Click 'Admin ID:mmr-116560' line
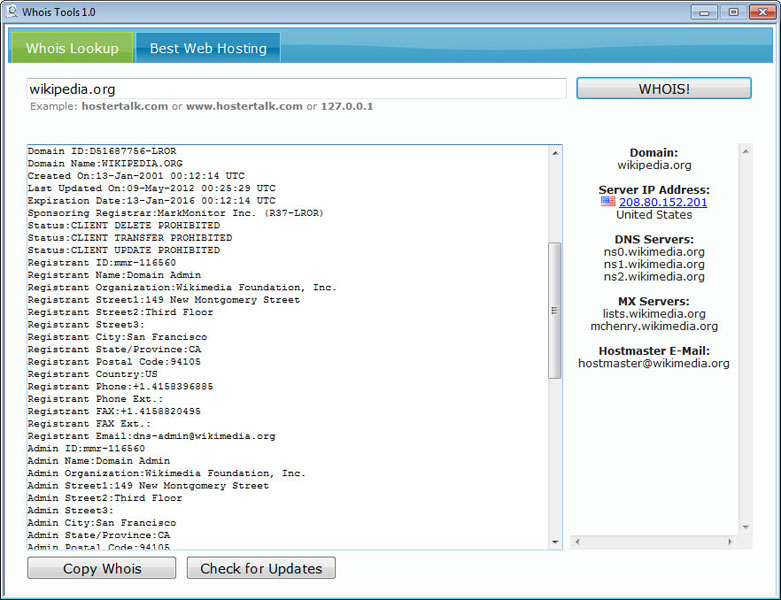Screen dimensions: 781x600 [86, 449]
